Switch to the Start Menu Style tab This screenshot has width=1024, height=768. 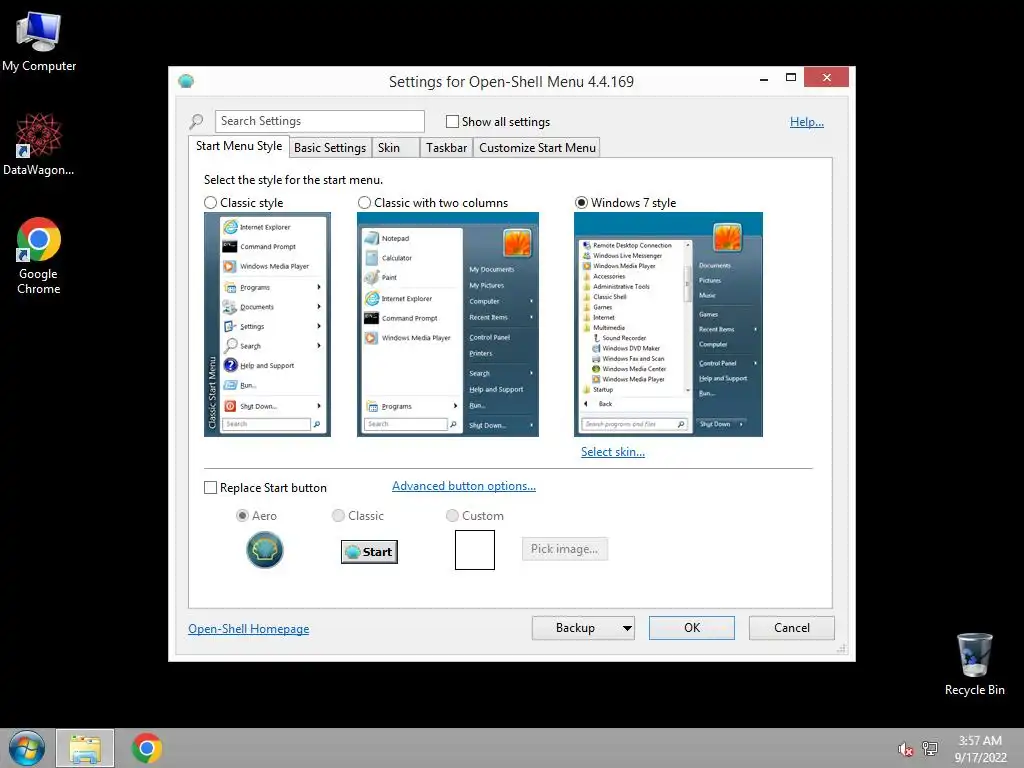pyautogui.click(x=238, y=146)
